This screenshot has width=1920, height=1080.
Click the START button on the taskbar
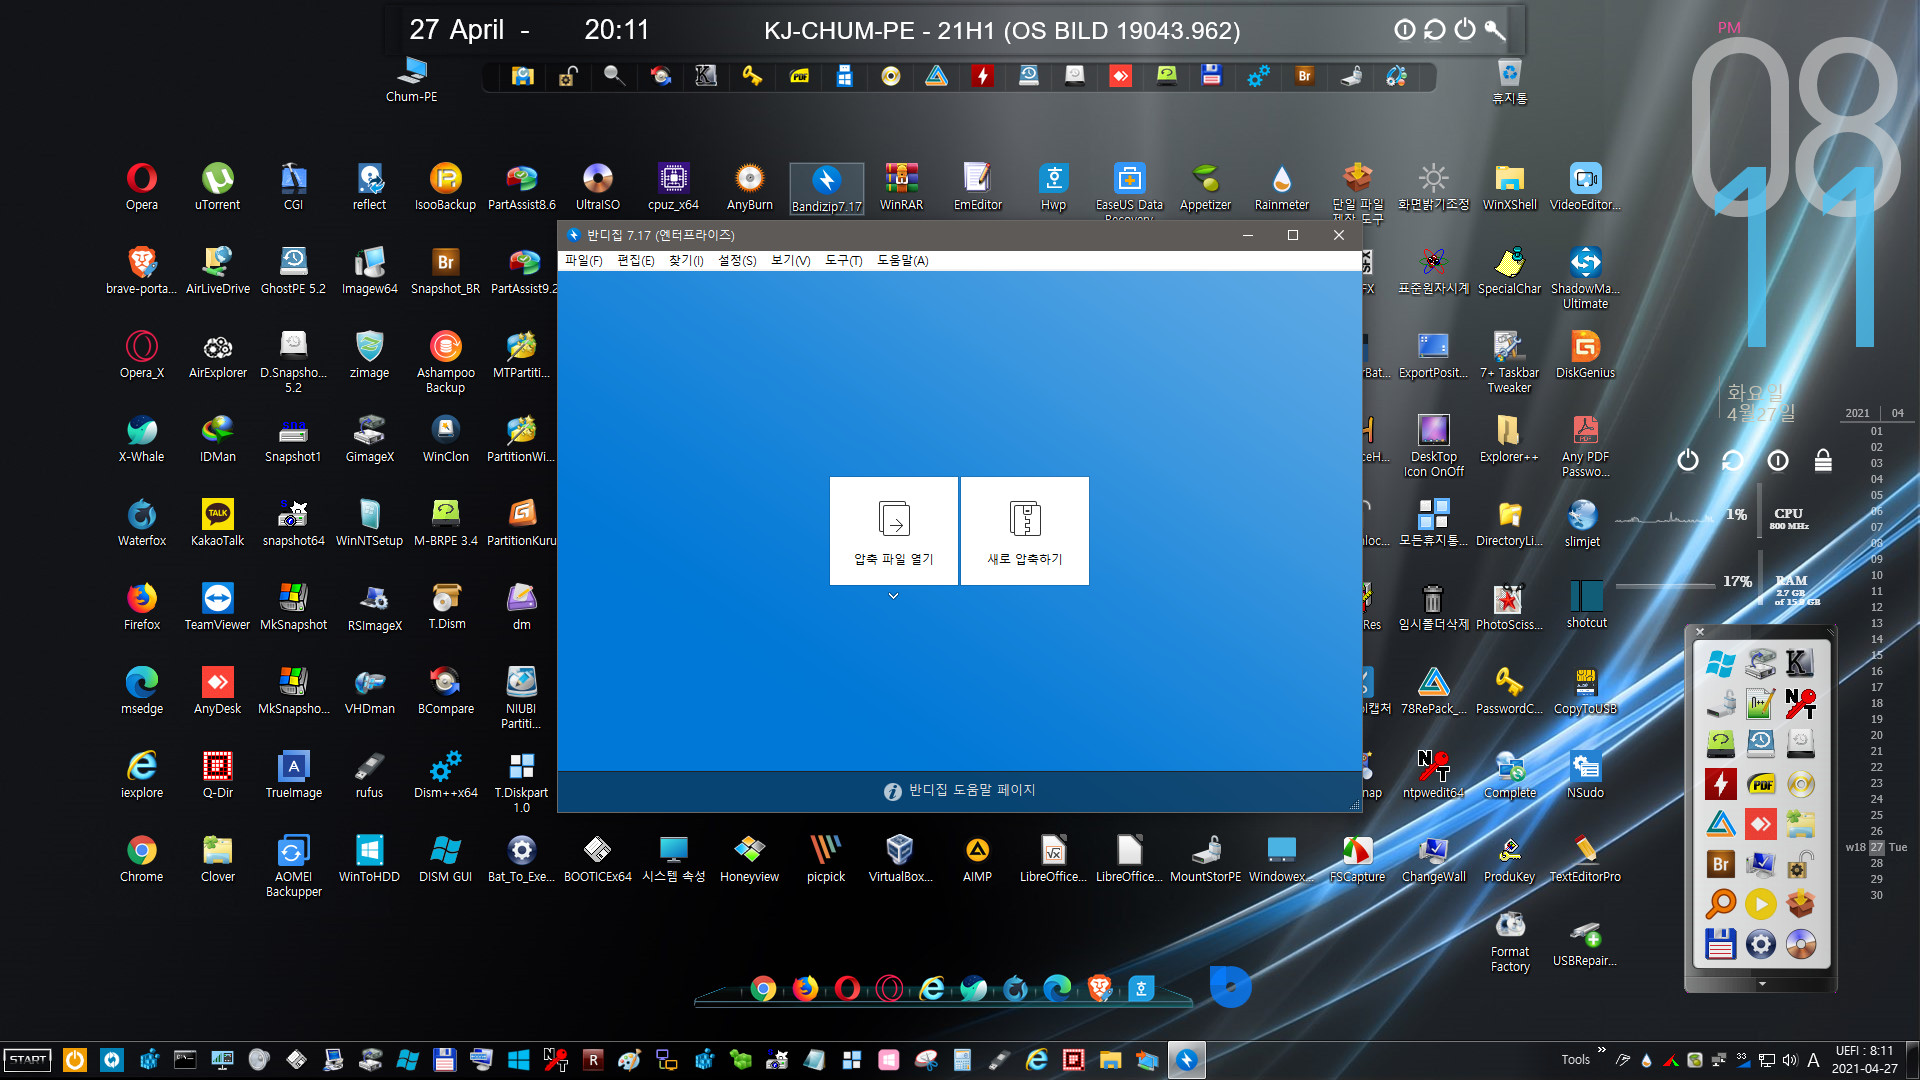(28, 1060)
